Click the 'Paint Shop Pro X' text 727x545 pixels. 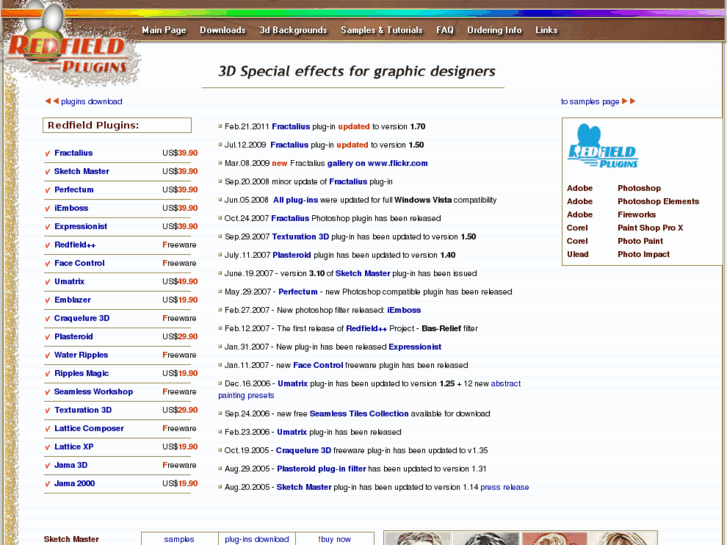[x=650, y=228]
